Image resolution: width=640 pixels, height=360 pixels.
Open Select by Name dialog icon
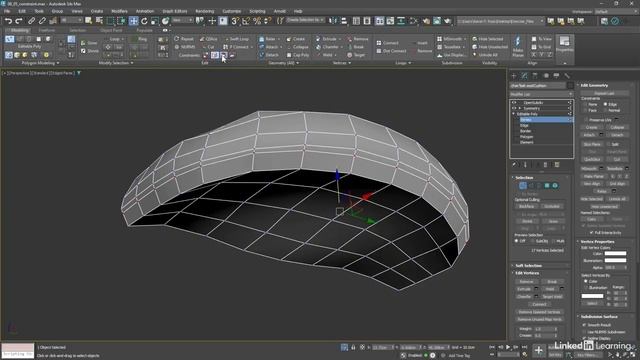99,21
